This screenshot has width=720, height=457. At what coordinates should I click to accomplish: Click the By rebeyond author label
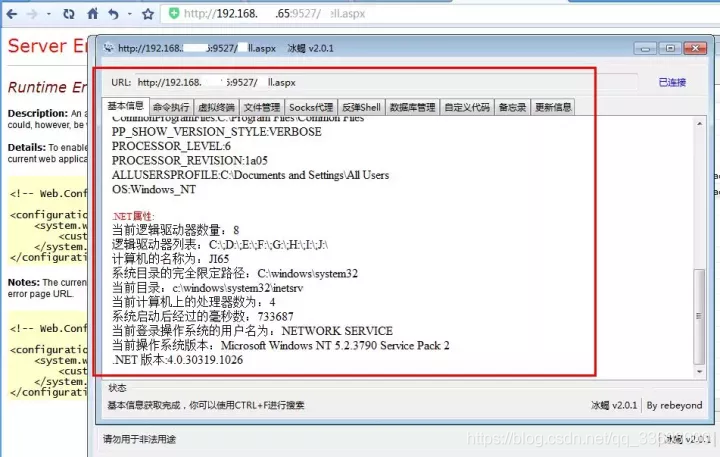point(674,406)
